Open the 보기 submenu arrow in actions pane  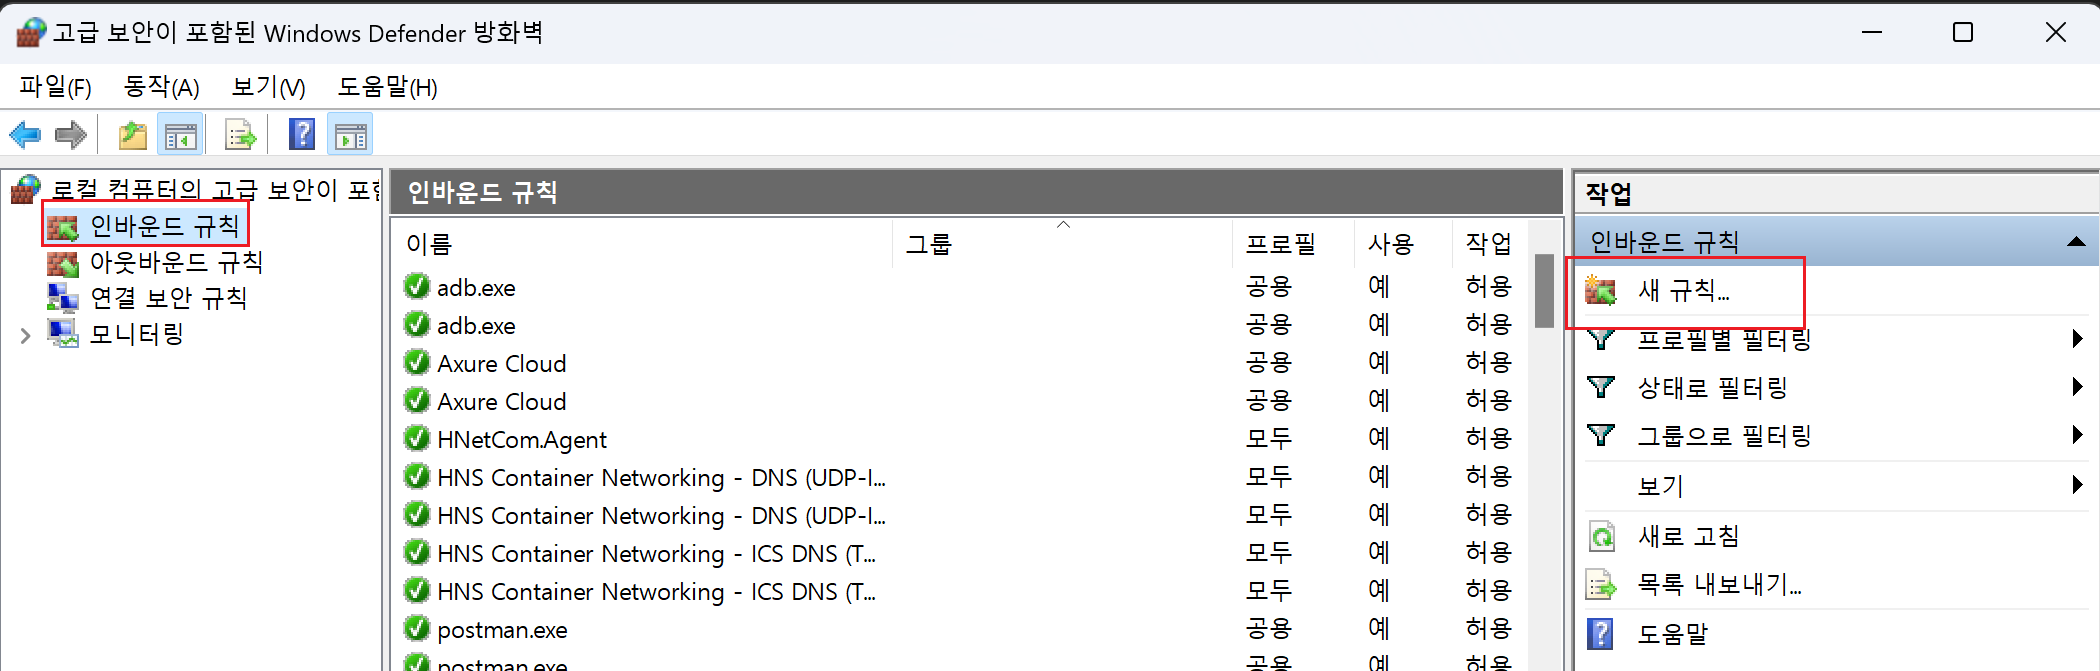tap(2078, 485)
